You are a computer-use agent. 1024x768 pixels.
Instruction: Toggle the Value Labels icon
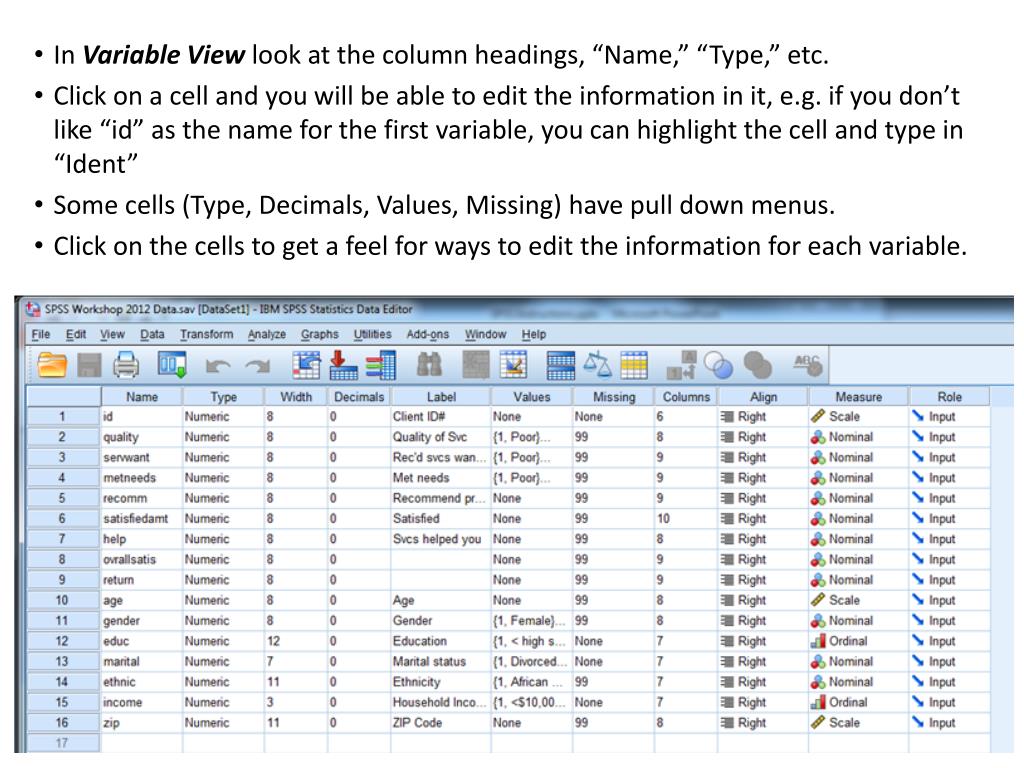click(x=681, y=365)
